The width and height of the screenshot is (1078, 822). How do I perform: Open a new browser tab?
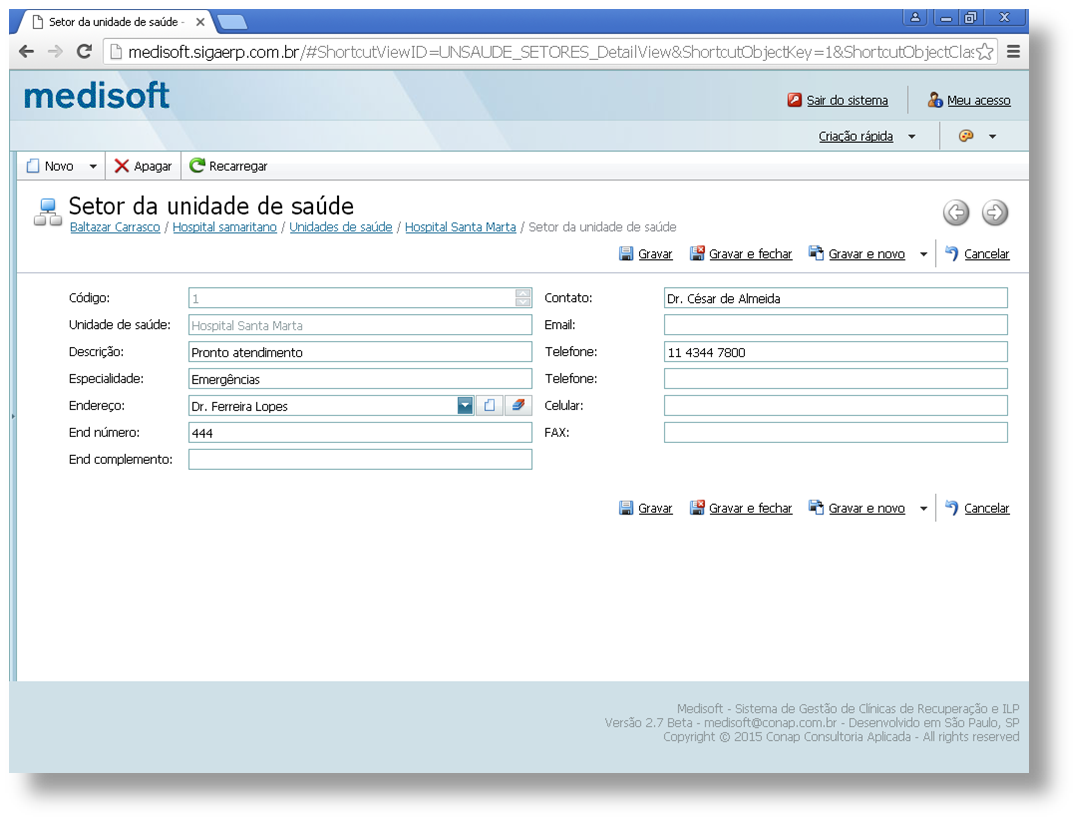232,23
